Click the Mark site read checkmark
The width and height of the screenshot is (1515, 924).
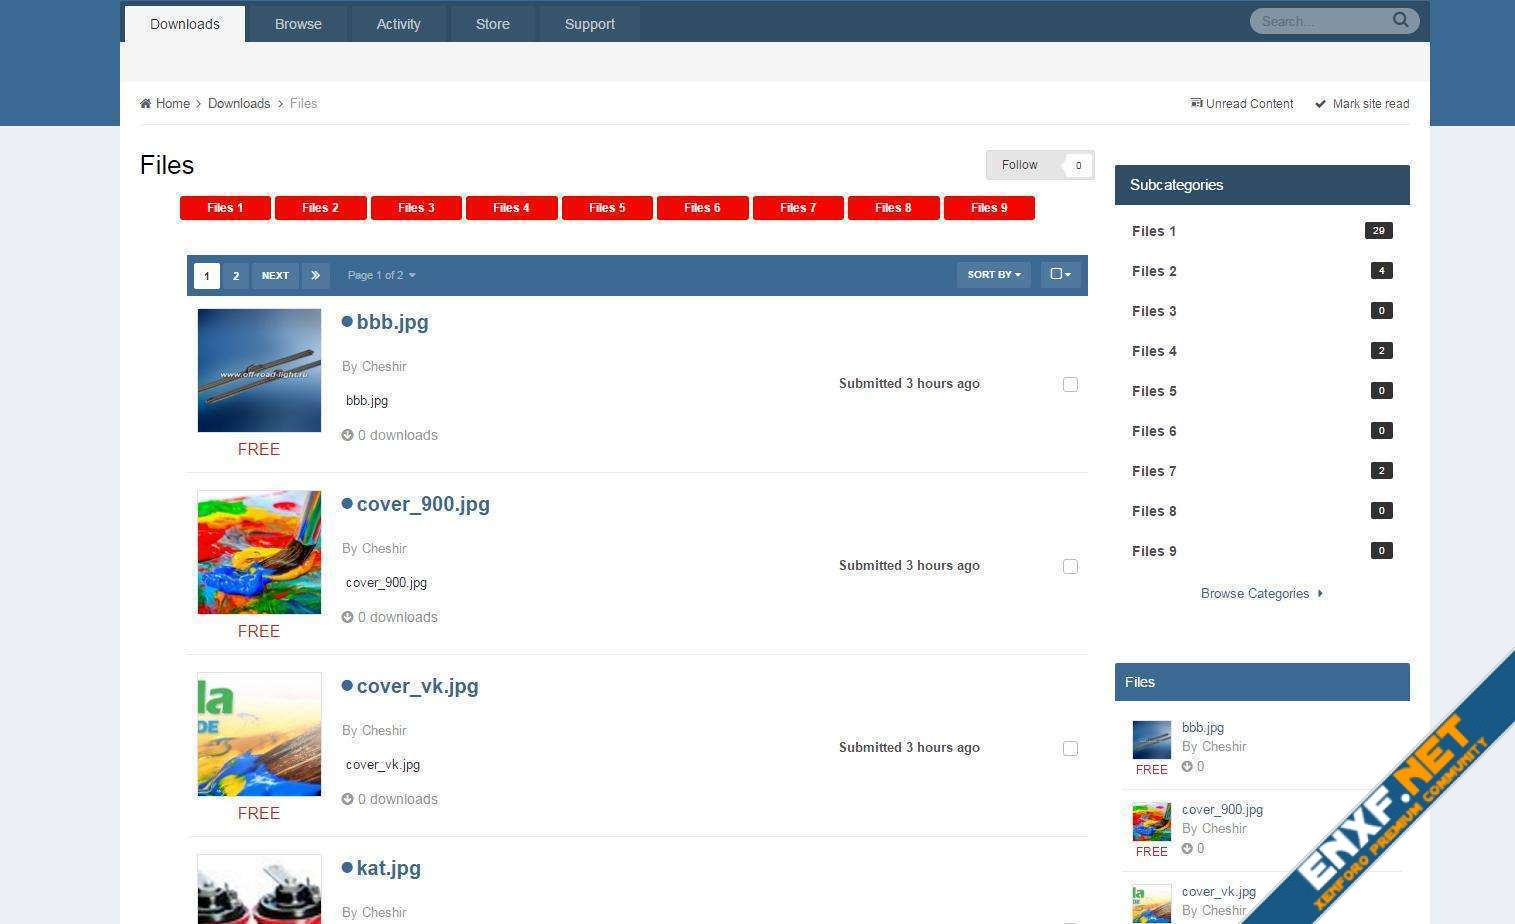(x=1320, y=104)
